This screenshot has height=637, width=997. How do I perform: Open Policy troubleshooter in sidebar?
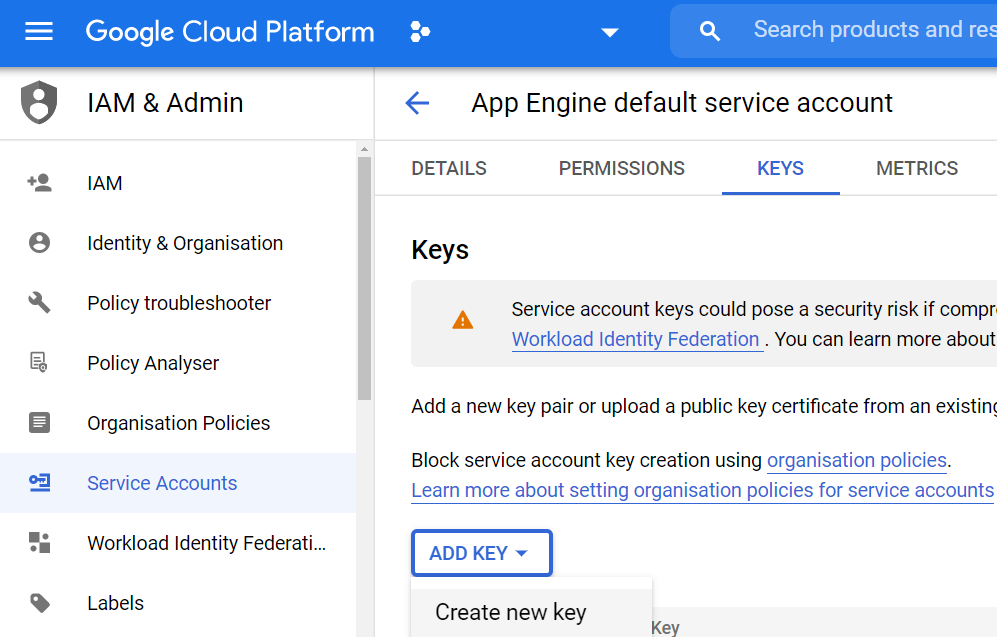(x=178, y=303)
